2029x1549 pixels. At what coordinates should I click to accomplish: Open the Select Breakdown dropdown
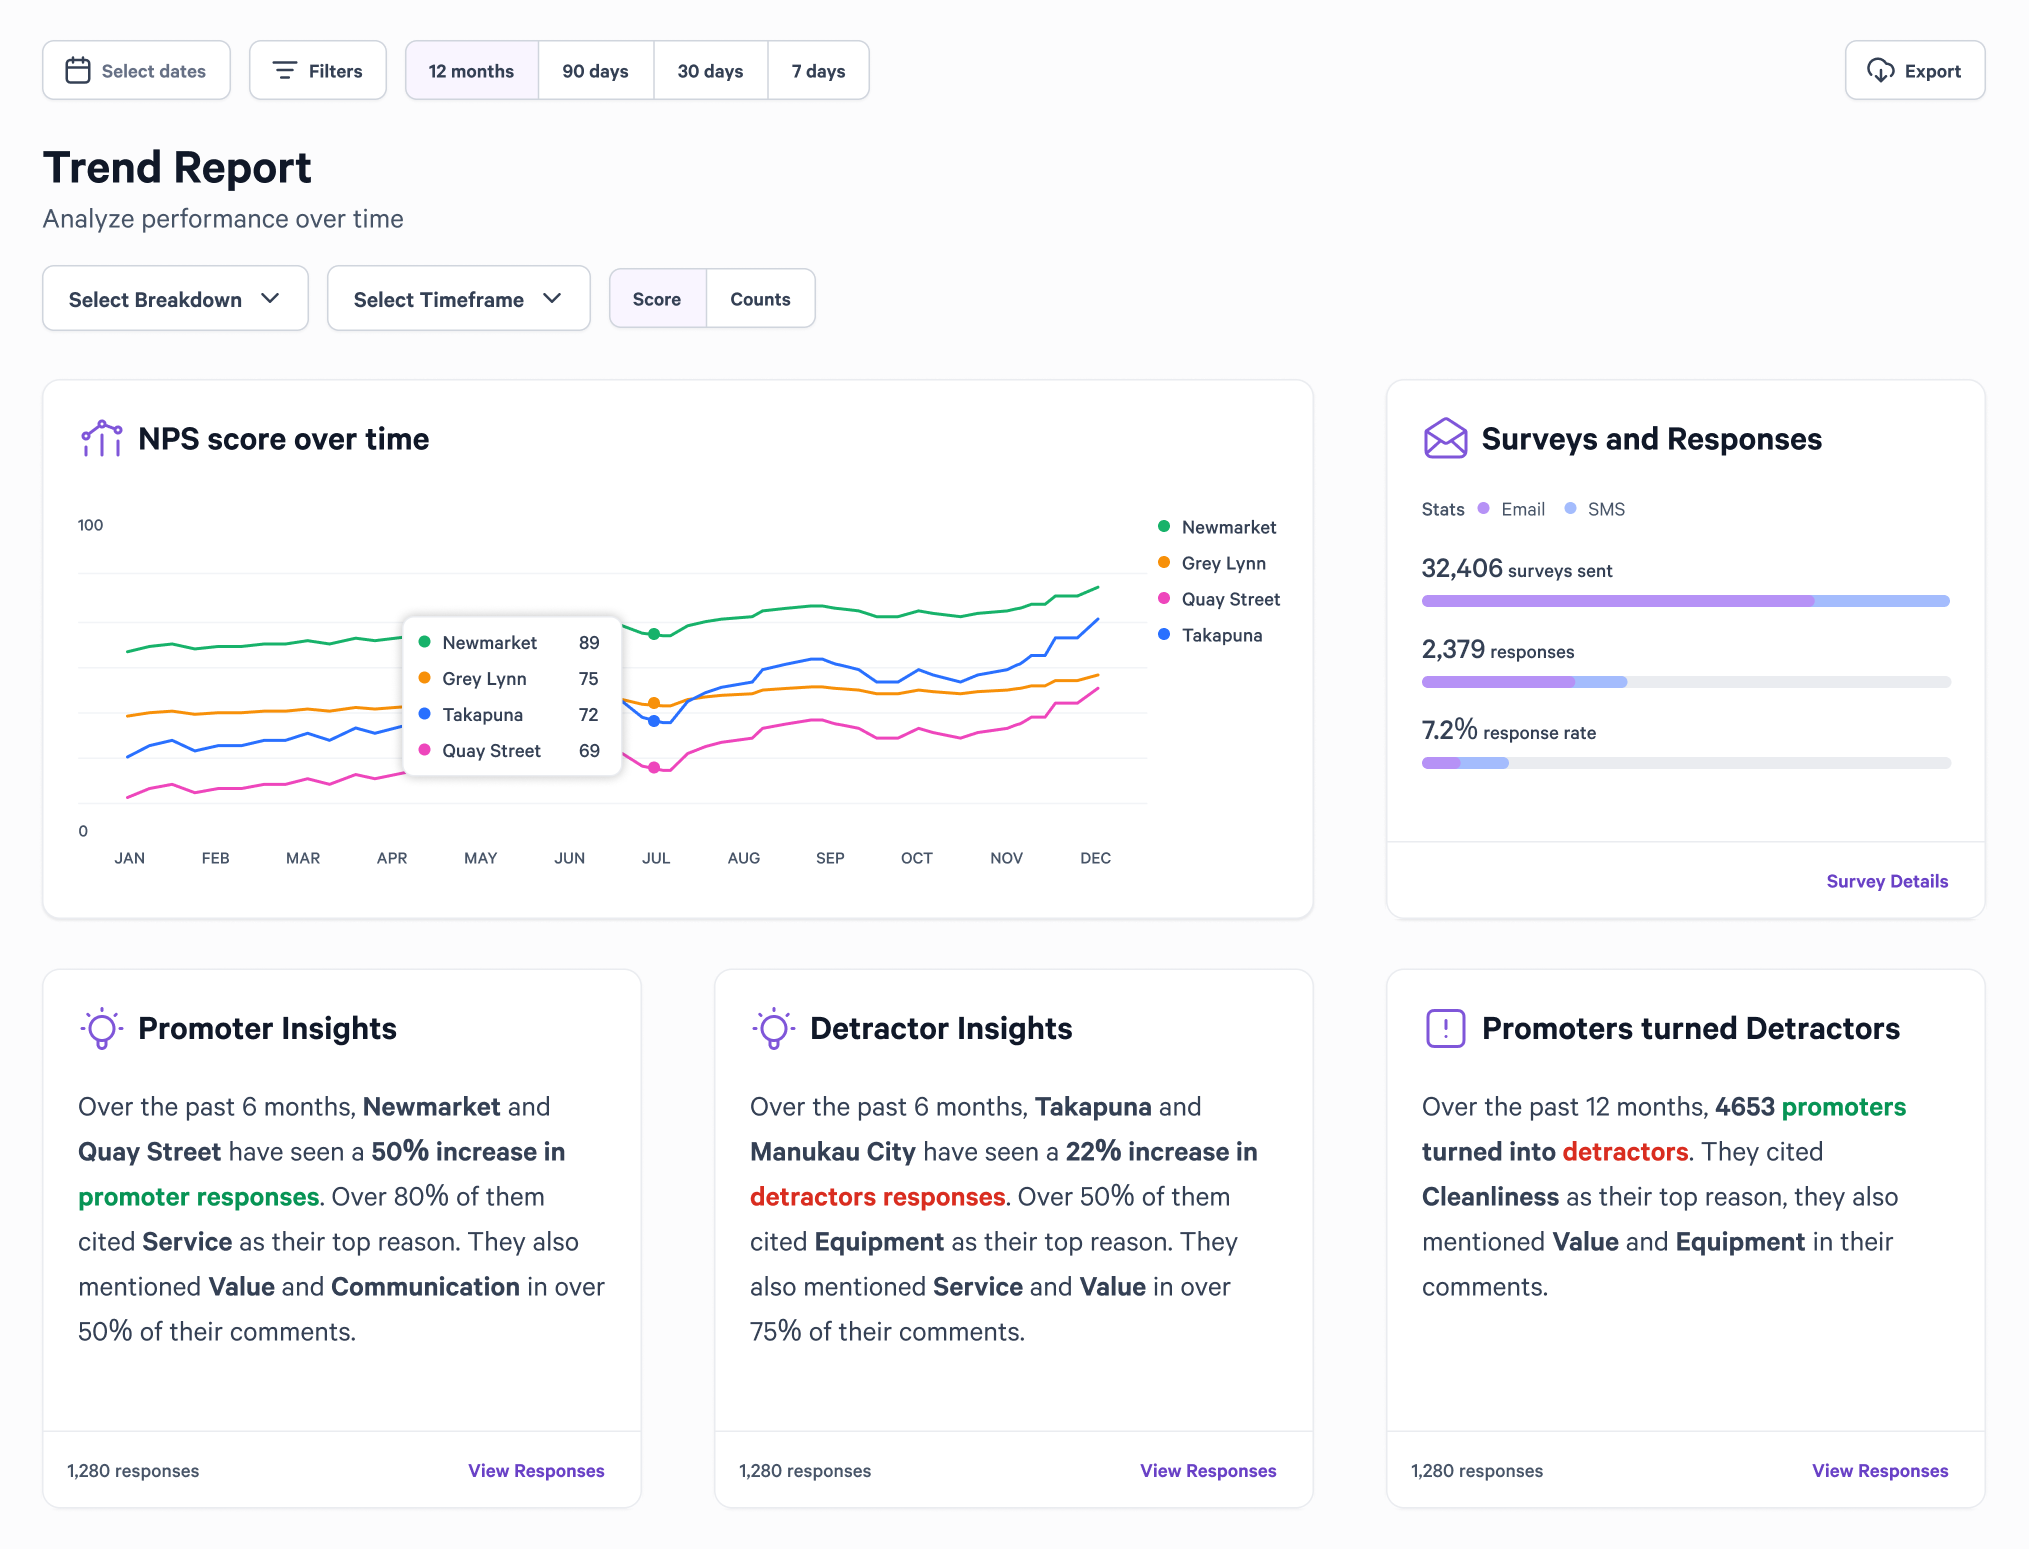pyautogui.click(x=175, y=298)
